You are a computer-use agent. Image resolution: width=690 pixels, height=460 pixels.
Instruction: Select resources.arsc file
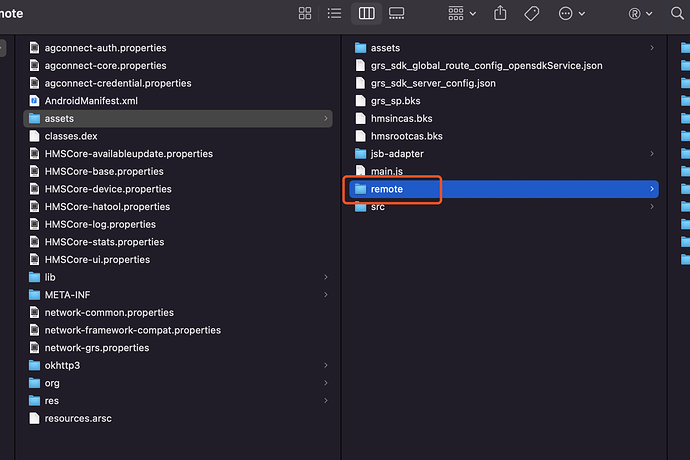coord(78,418)
